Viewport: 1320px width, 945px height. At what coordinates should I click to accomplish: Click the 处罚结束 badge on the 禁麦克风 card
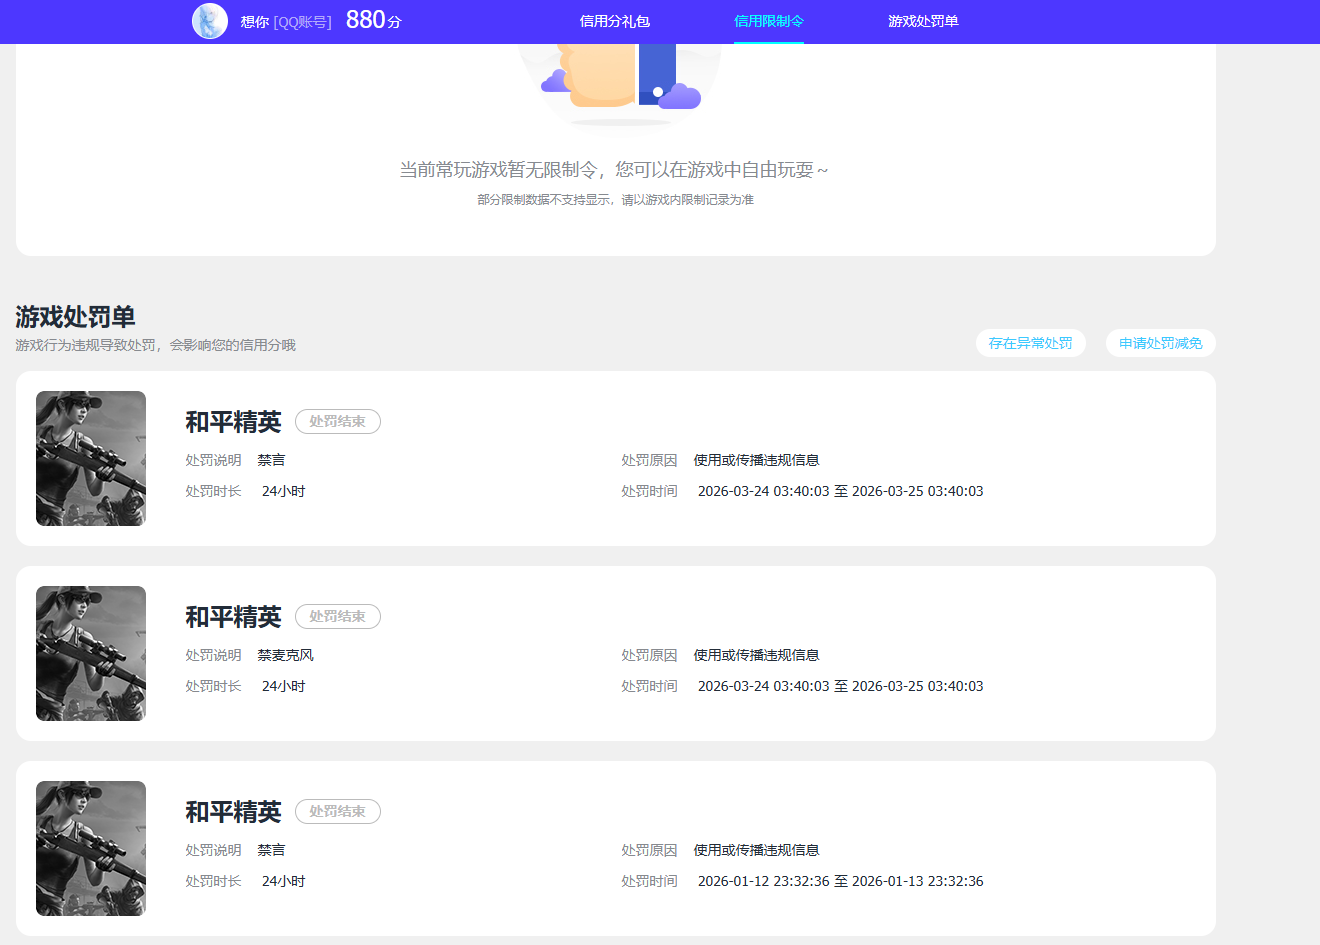(338, 617)
